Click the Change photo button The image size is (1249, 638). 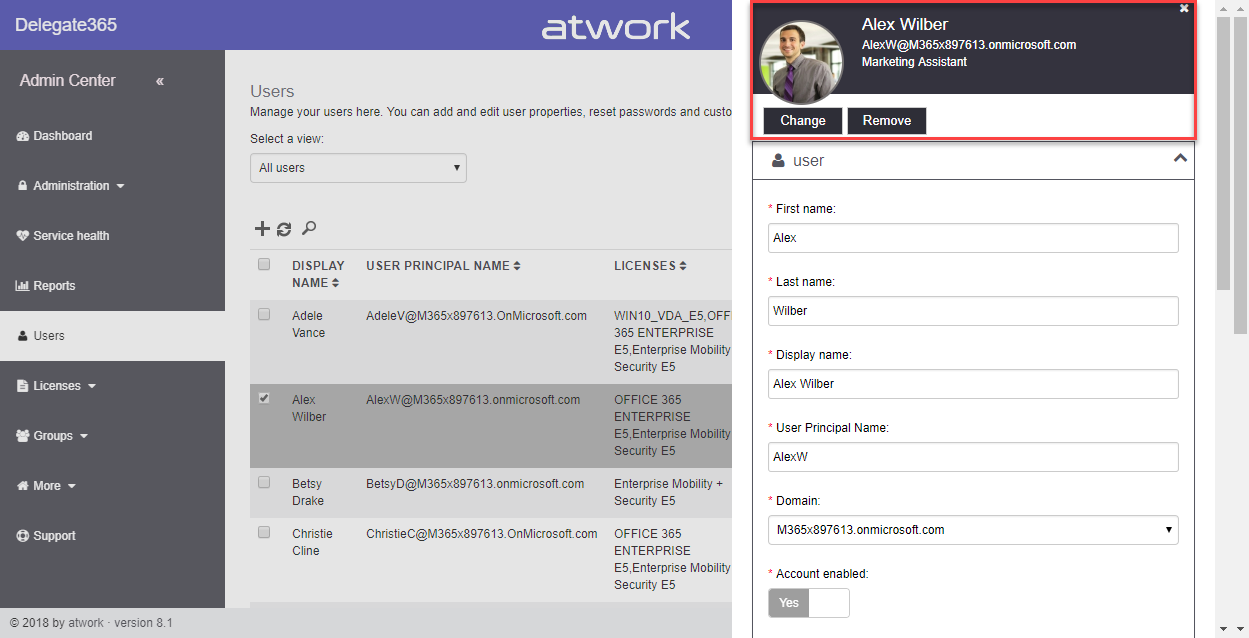(803, 121)
